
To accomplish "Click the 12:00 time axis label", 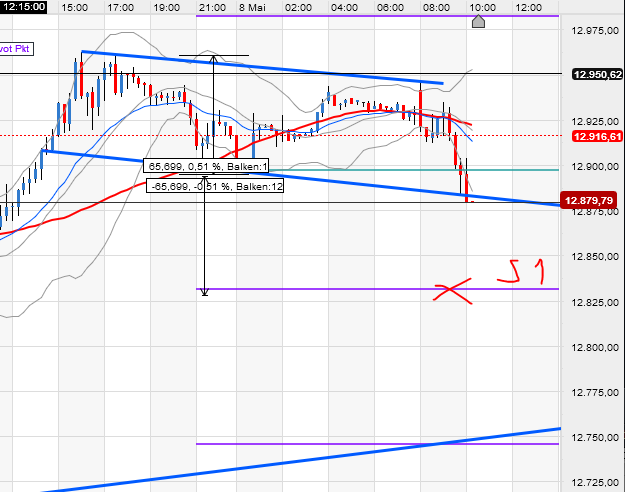I will point(529,8).
